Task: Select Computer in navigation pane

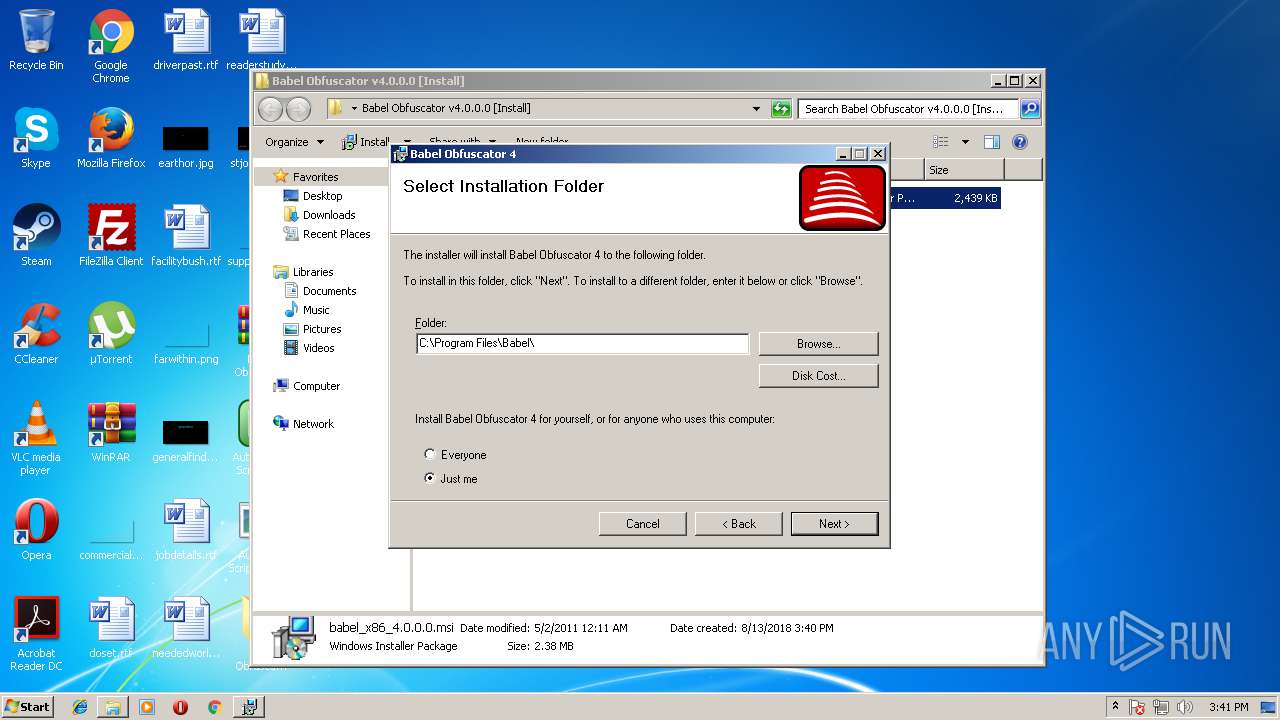Action: pyautogui.click(x=316, y=386)
